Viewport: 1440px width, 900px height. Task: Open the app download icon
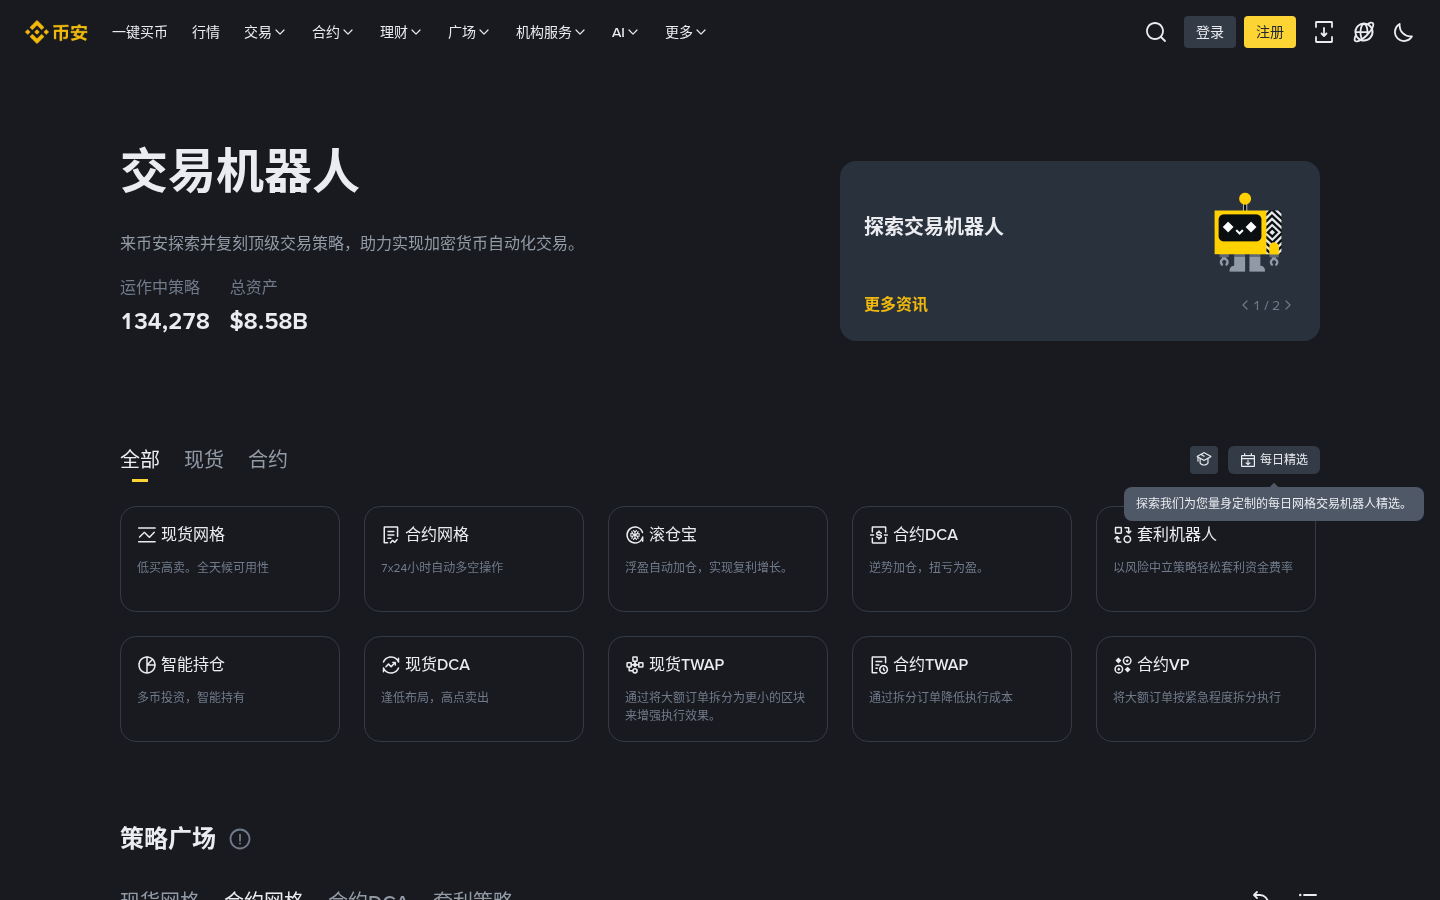[x=1324, y=32]
